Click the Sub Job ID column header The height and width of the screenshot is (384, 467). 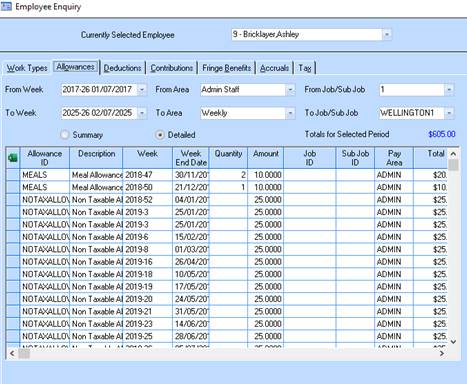coord(355,158)
